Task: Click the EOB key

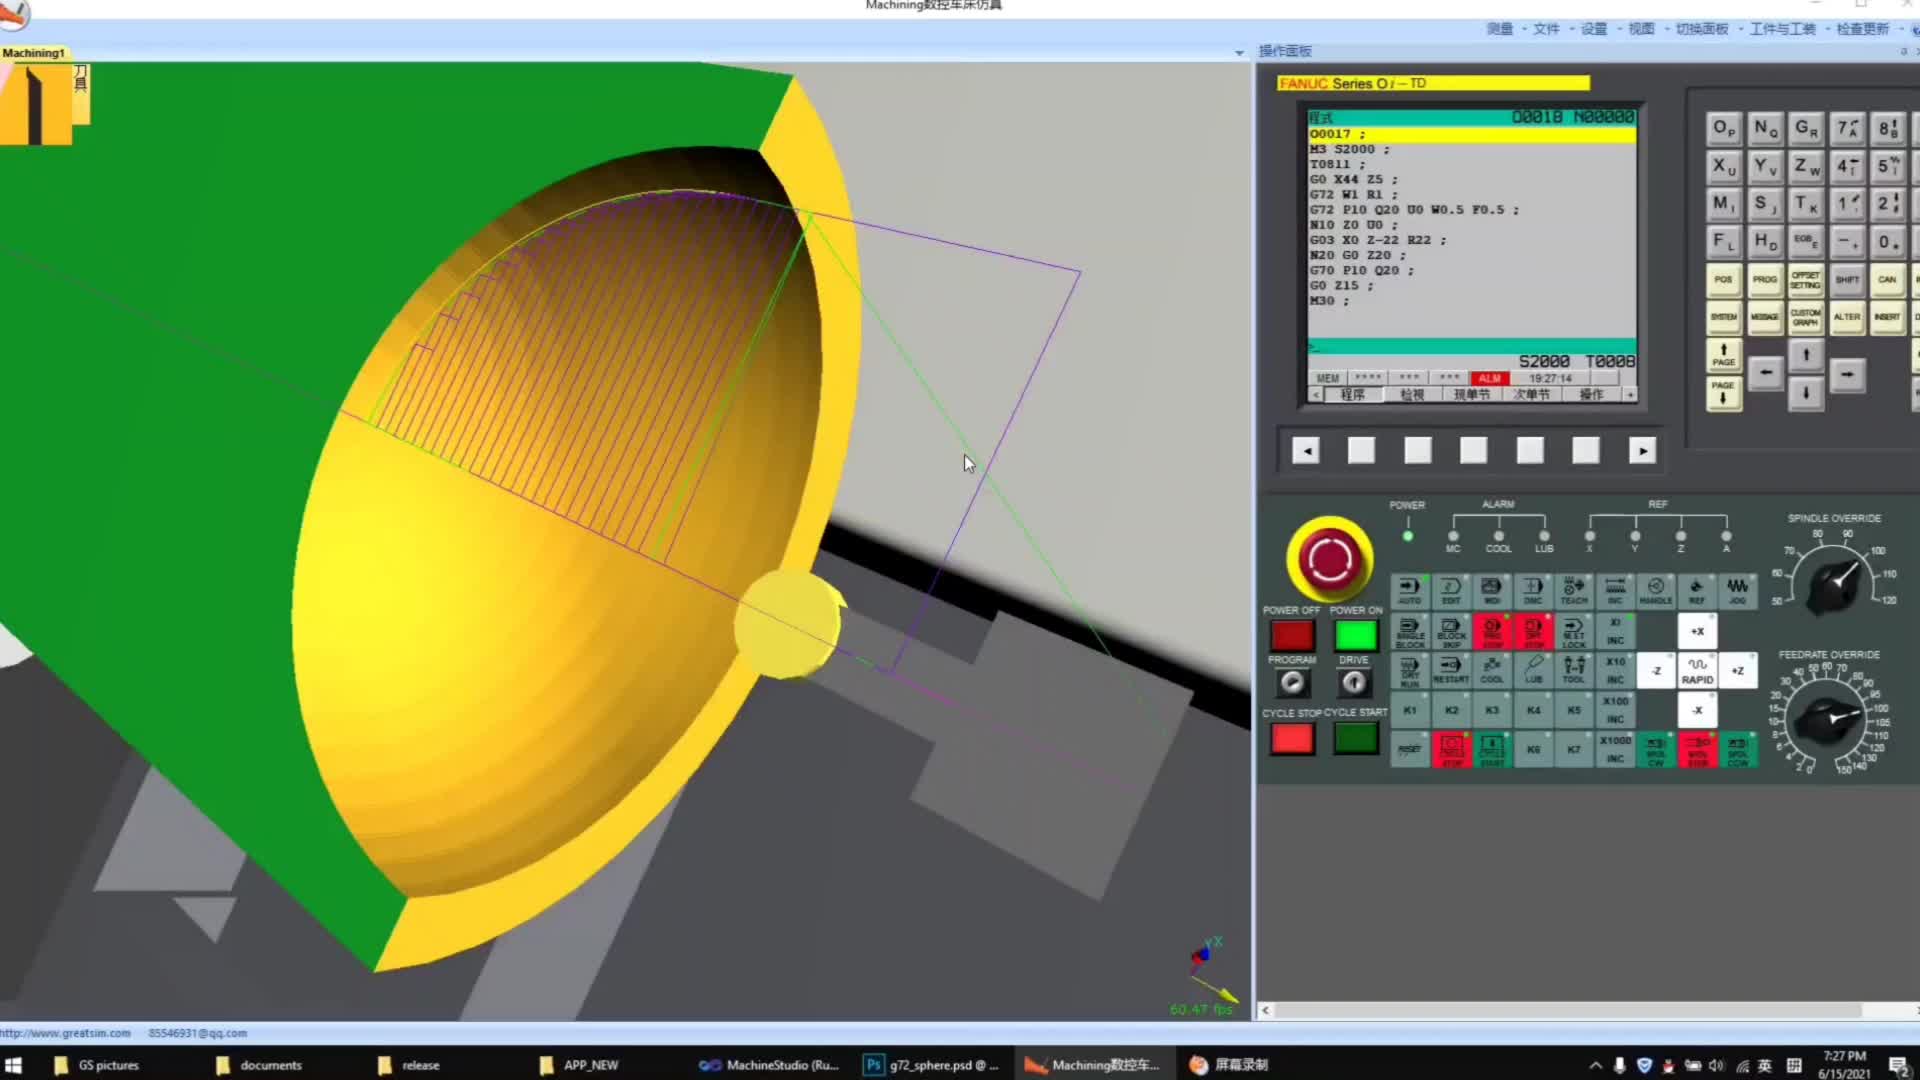Action: pyautogui.click(x=1805, y=241)
